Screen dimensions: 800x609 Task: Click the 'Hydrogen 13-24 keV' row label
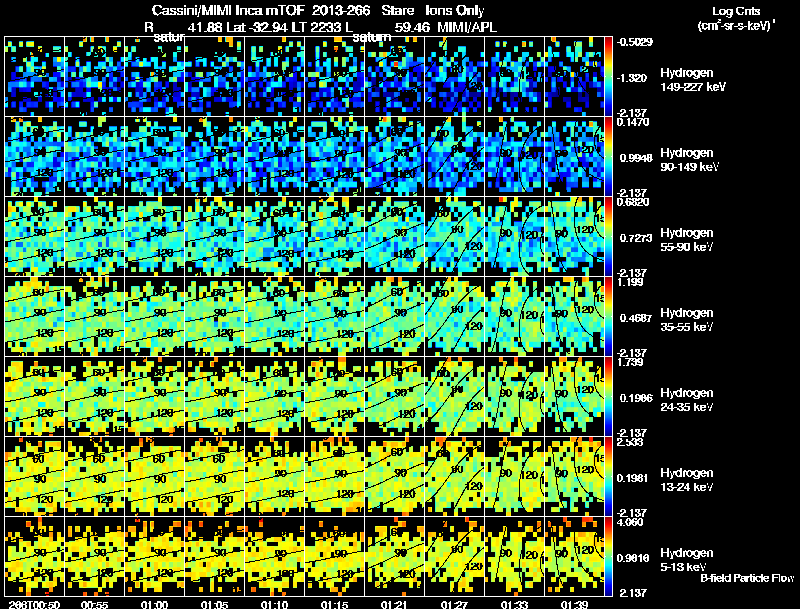(687, 480)
